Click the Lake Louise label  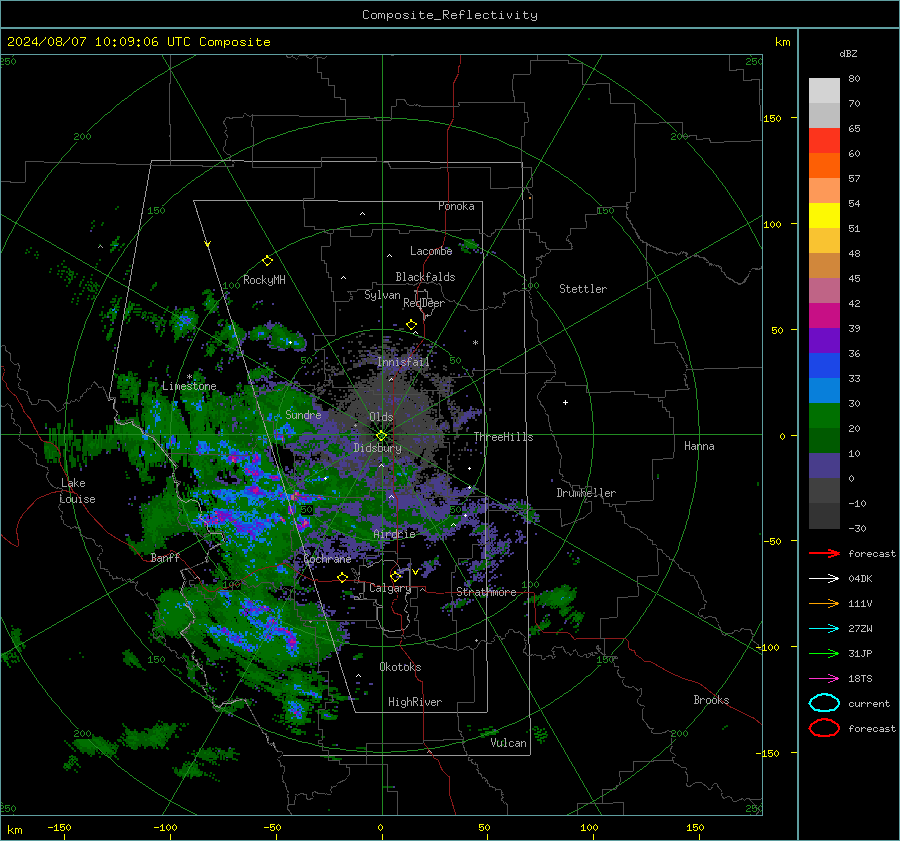click(x=77, y=491)
